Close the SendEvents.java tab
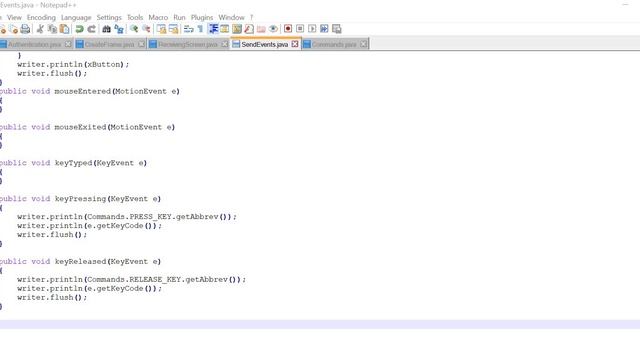The image size is (640, 360). 295,44
